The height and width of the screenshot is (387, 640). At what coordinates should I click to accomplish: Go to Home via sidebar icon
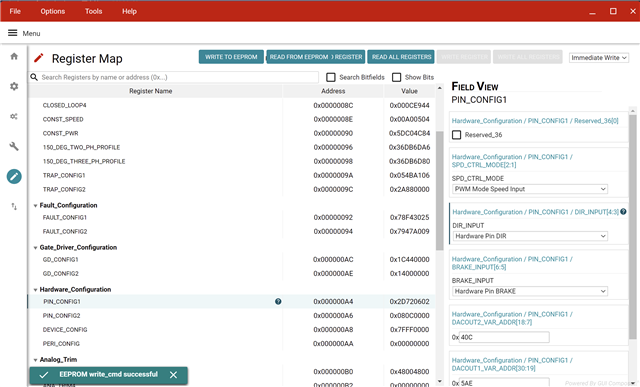pyautogui.click(x=14, y=56)
